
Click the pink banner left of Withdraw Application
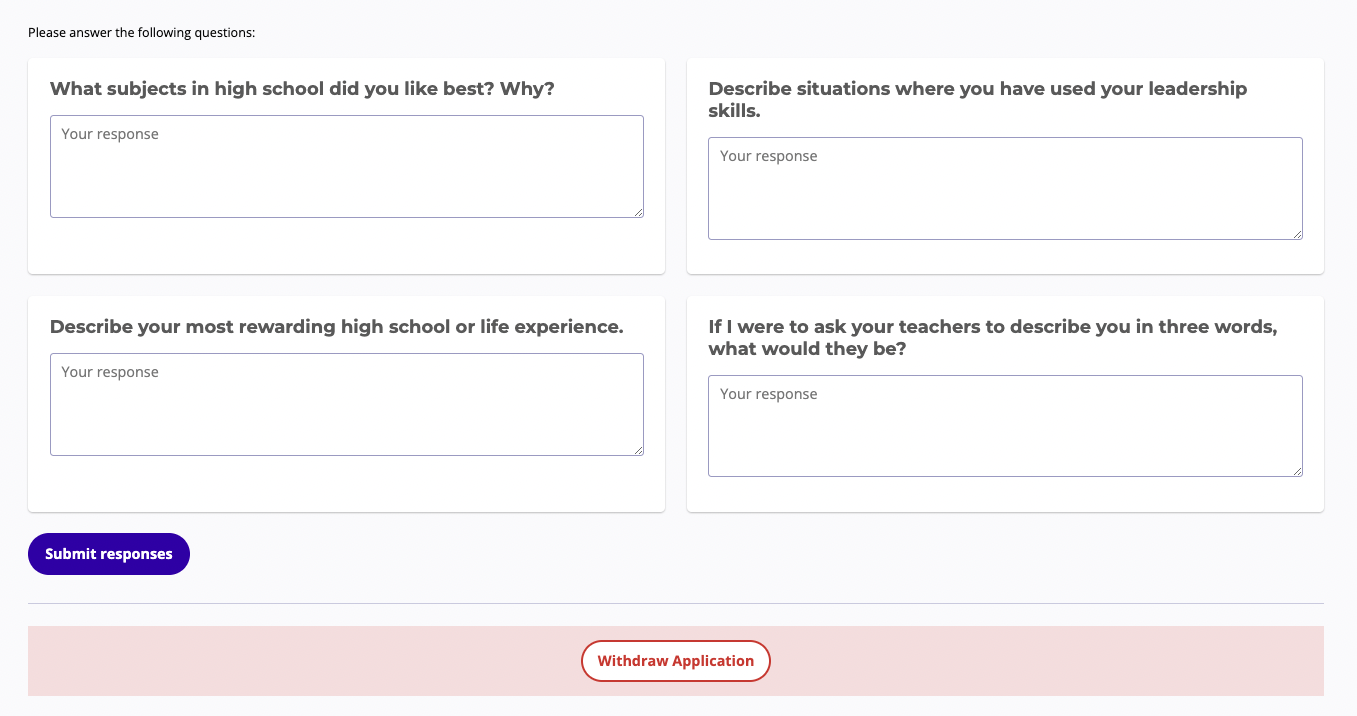coord(300,661)
